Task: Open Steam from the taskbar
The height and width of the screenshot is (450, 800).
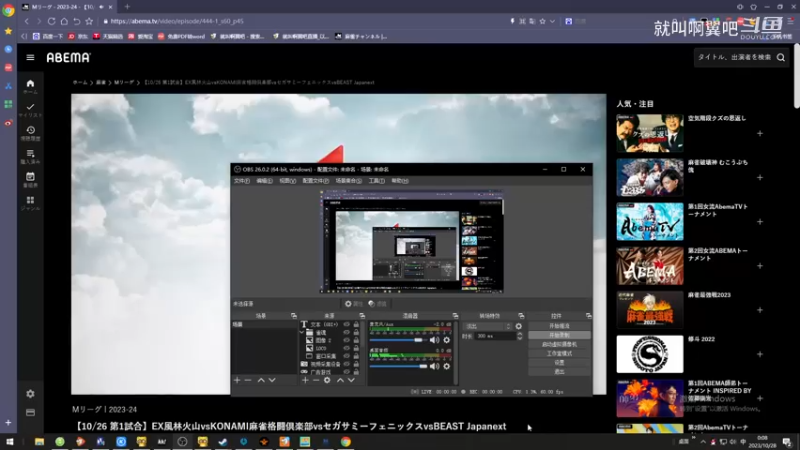Action: tap(223, 441)
